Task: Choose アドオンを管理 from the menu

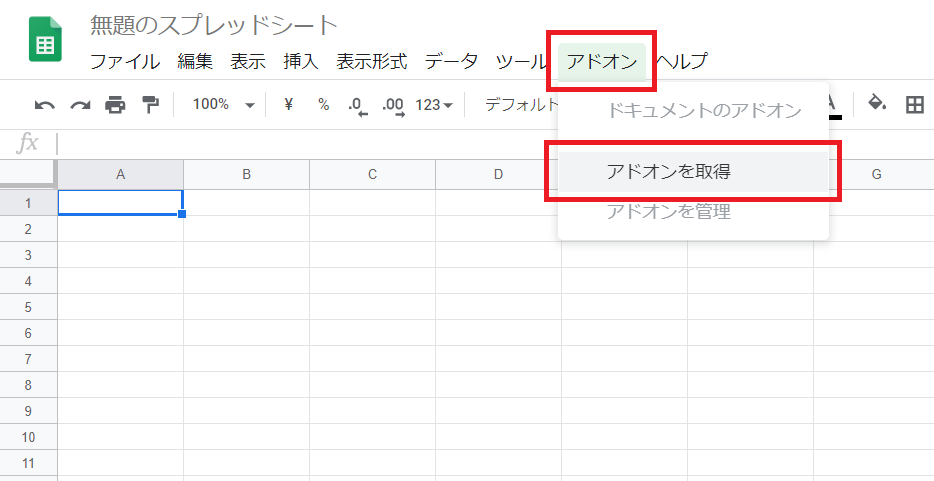Action: (693, 211)
